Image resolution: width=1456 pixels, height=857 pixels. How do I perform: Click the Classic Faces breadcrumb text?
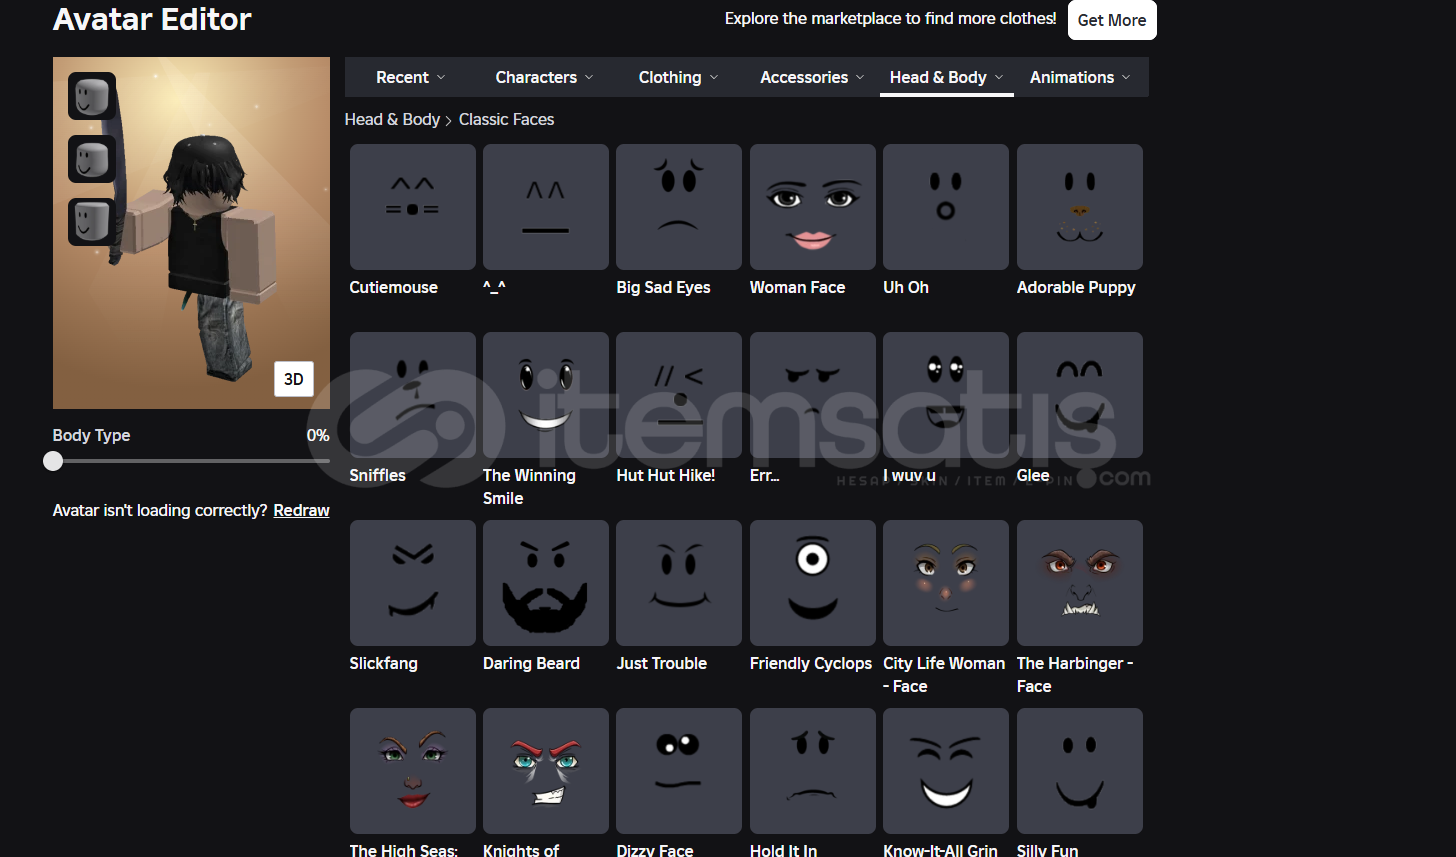(506, 119)
